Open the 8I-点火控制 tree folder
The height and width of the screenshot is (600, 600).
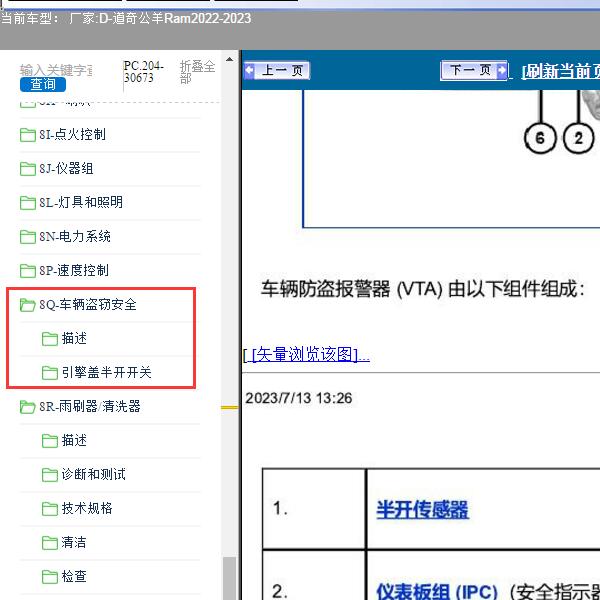72,134
